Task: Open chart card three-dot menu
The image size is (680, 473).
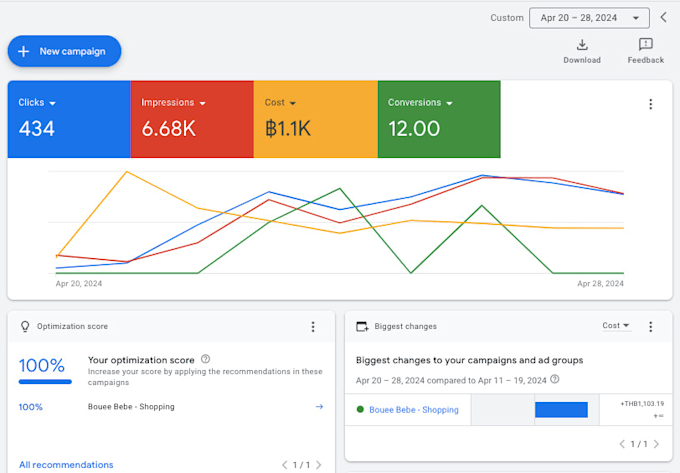Action: (651, 104)
